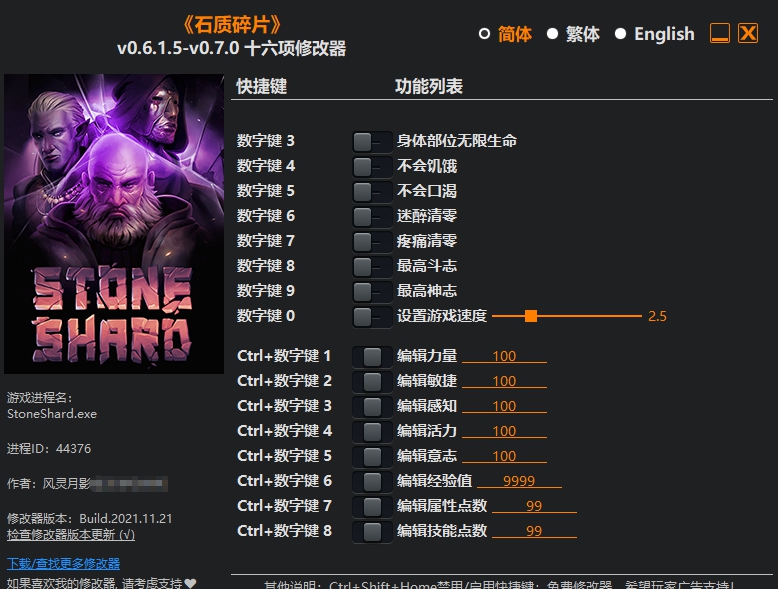This screenshot has width=778, height=589.
Task: Click the heart support icon
Action: point(190,583)
